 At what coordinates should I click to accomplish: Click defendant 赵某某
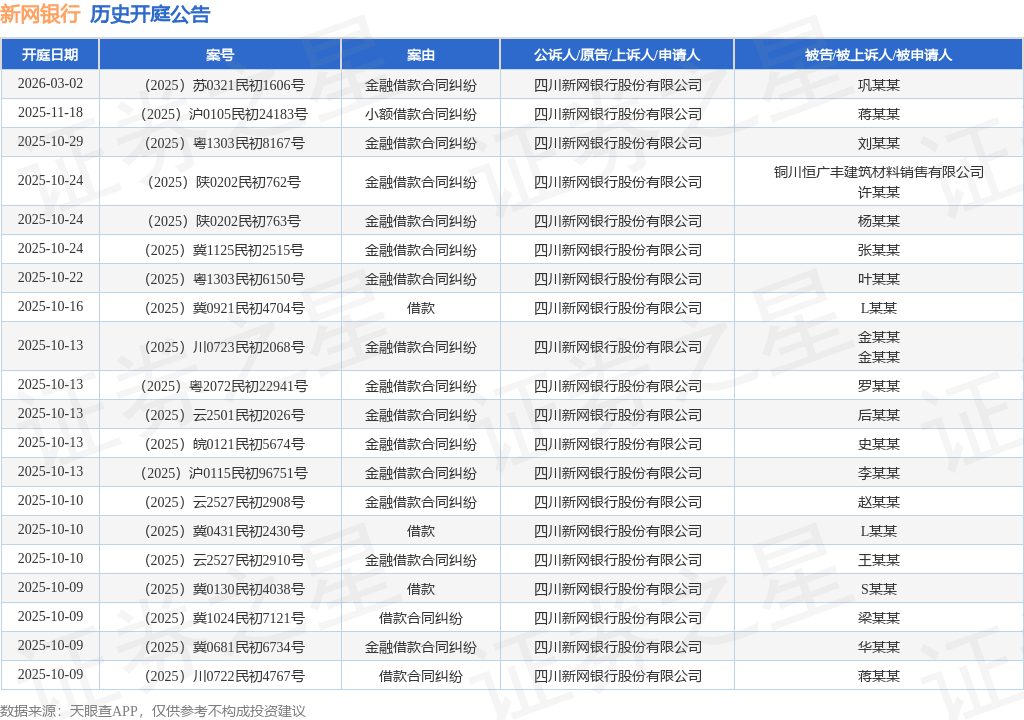pyautogui.click(x=878, y=502)
